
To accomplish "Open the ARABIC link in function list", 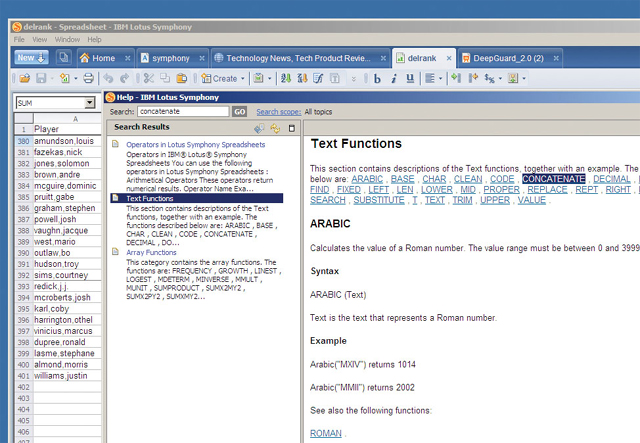I will click(x=367, y=179).
